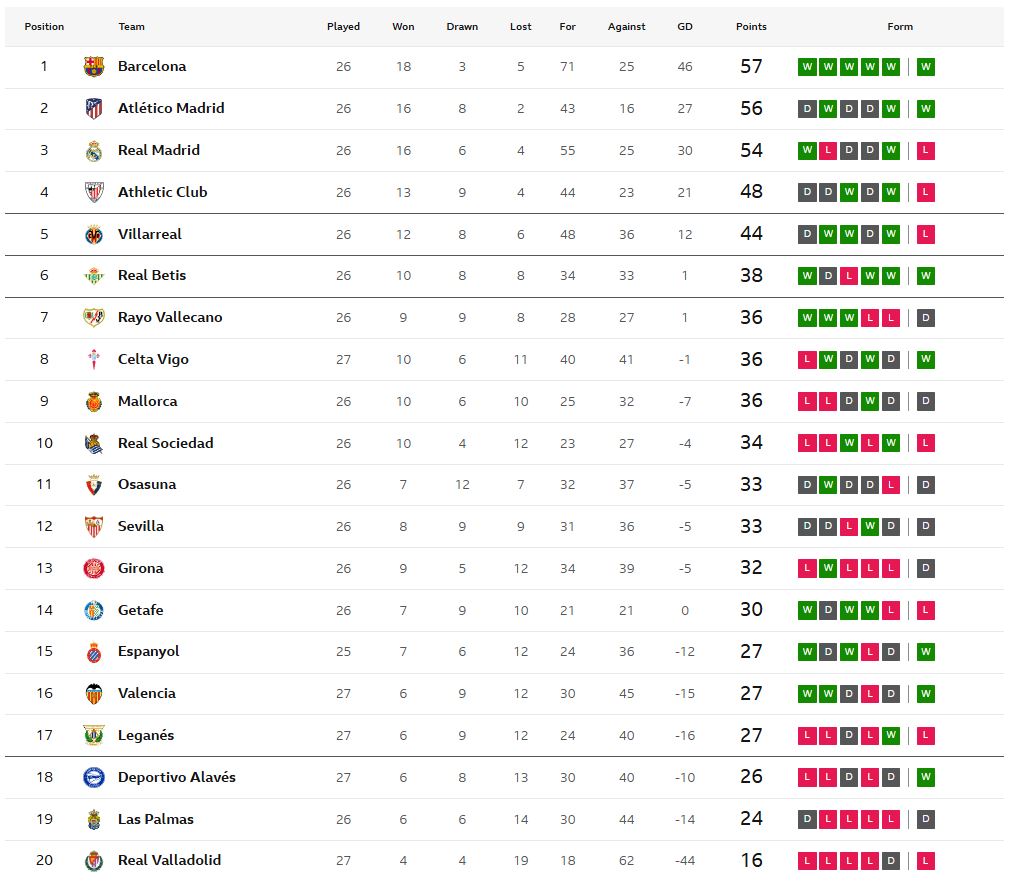This screenshot has width=1010, height=887.
Task: Click the Form column header
Action: click(x=900, y=27)
